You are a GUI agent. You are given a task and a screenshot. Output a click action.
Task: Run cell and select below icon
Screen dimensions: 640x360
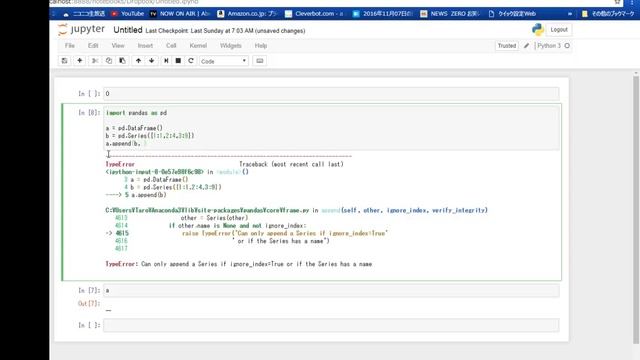[166, 61]
